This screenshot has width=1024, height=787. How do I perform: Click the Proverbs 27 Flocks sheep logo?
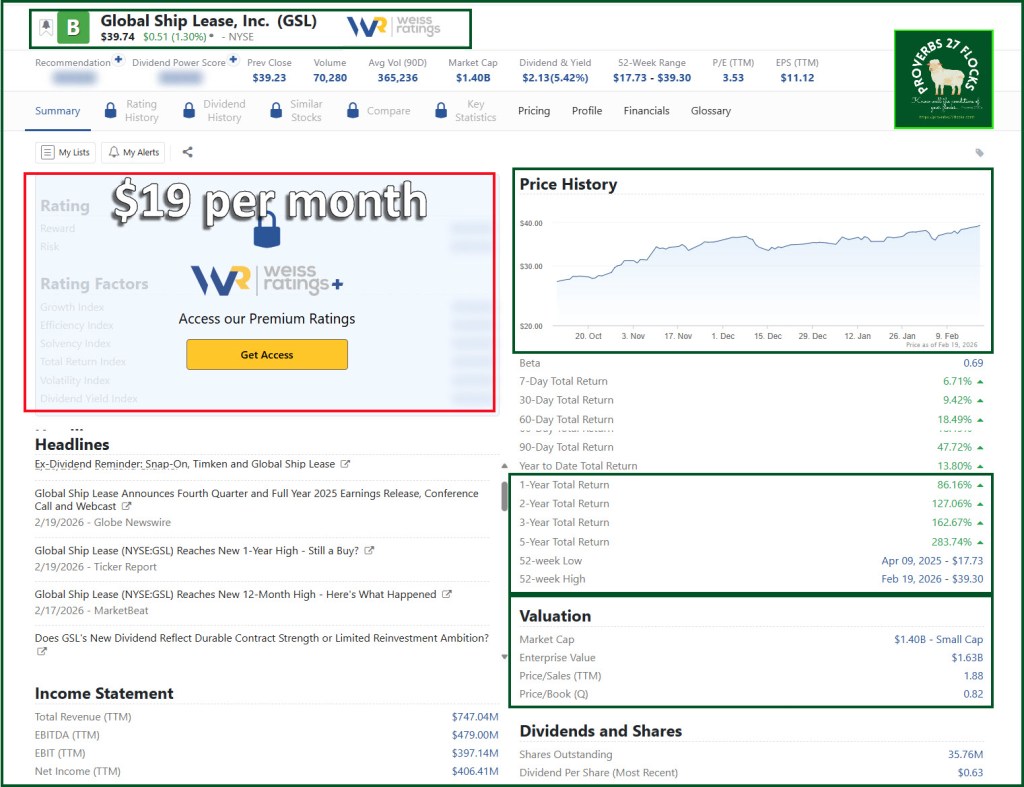943,79
